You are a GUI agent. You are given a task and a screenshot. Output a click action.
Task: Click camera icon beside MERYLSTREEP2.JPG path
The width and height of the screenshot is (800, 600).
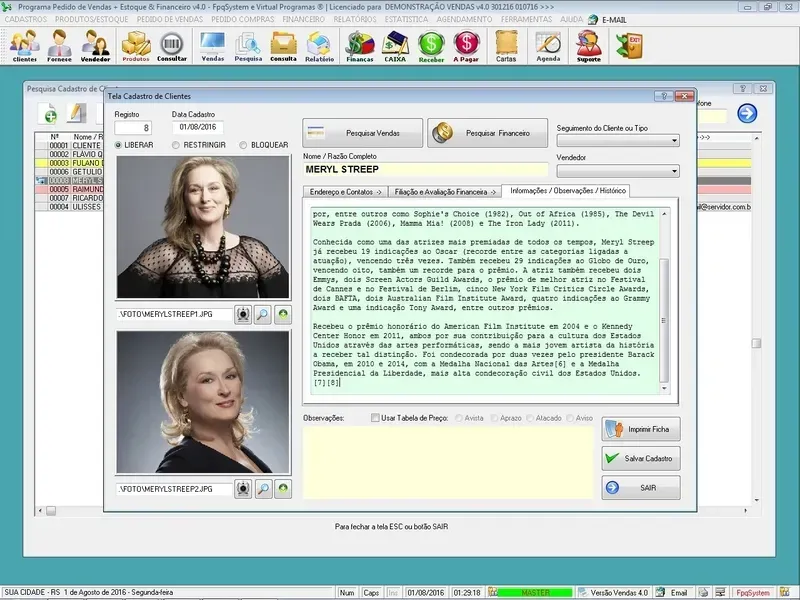[242, 489]
